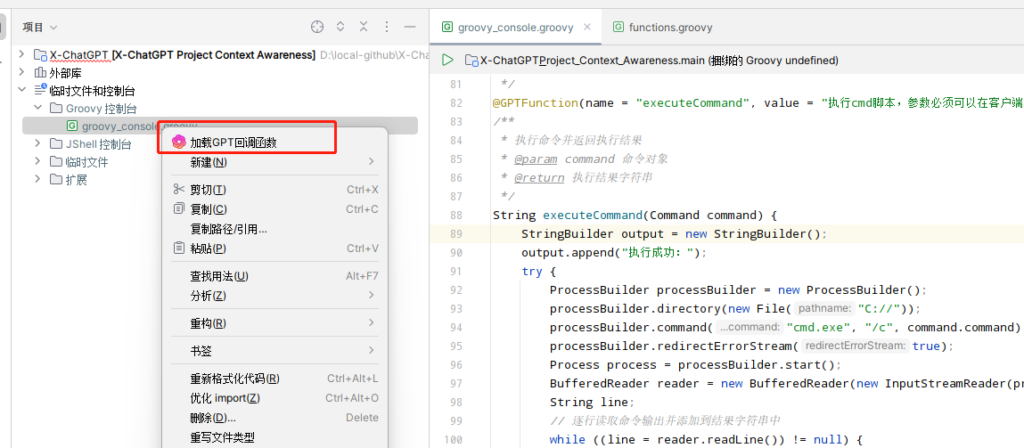Hide the project tool window with minus icon
Screen dimensions: 1024x448
(x=409, y=27)
